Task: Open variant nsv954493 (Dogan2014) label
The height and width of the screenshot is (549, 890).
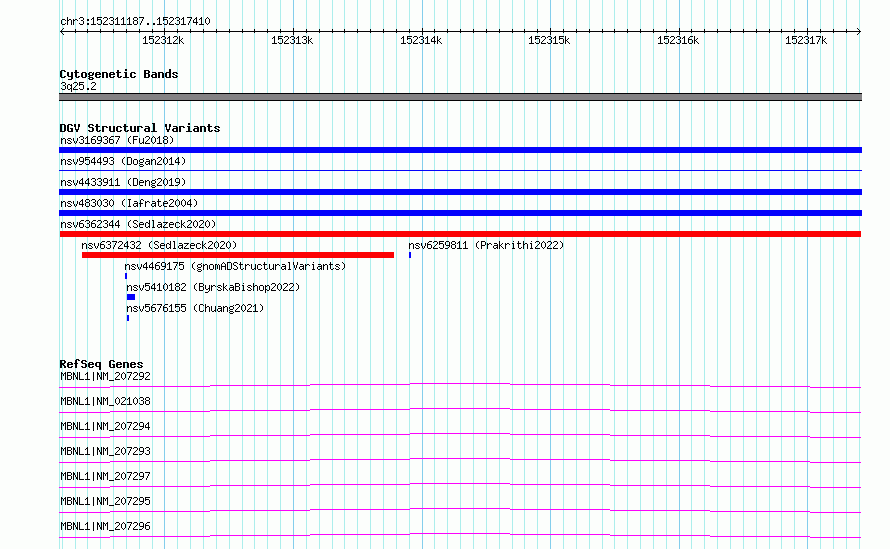Action: click(x=123, y=161)
